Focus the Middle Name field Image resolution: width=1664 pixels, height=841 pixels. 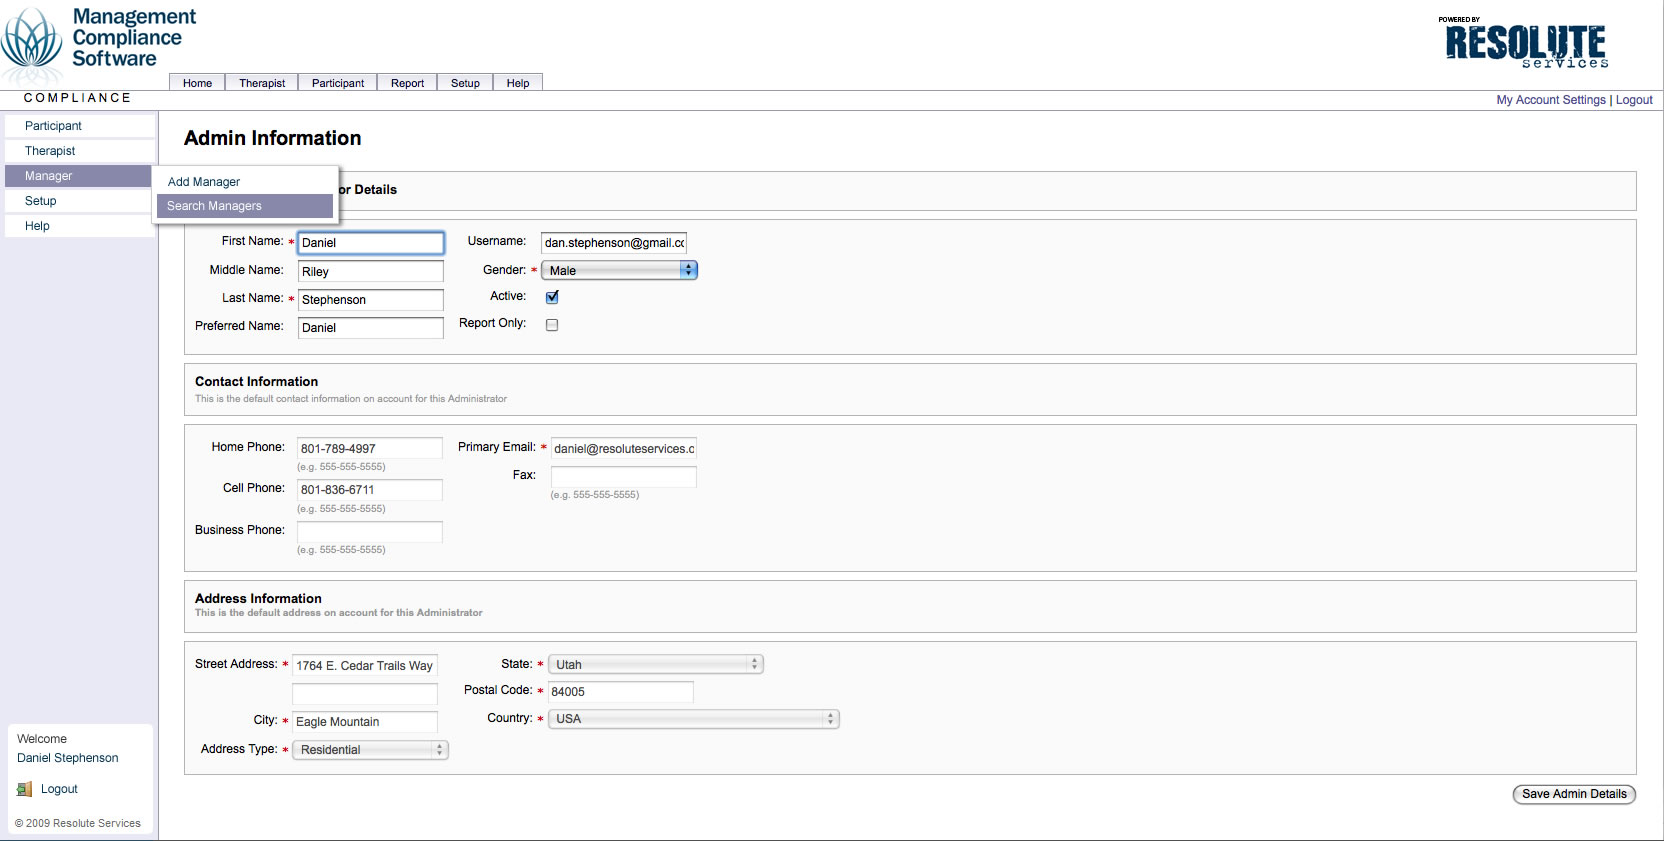click(x=371, y=272)
